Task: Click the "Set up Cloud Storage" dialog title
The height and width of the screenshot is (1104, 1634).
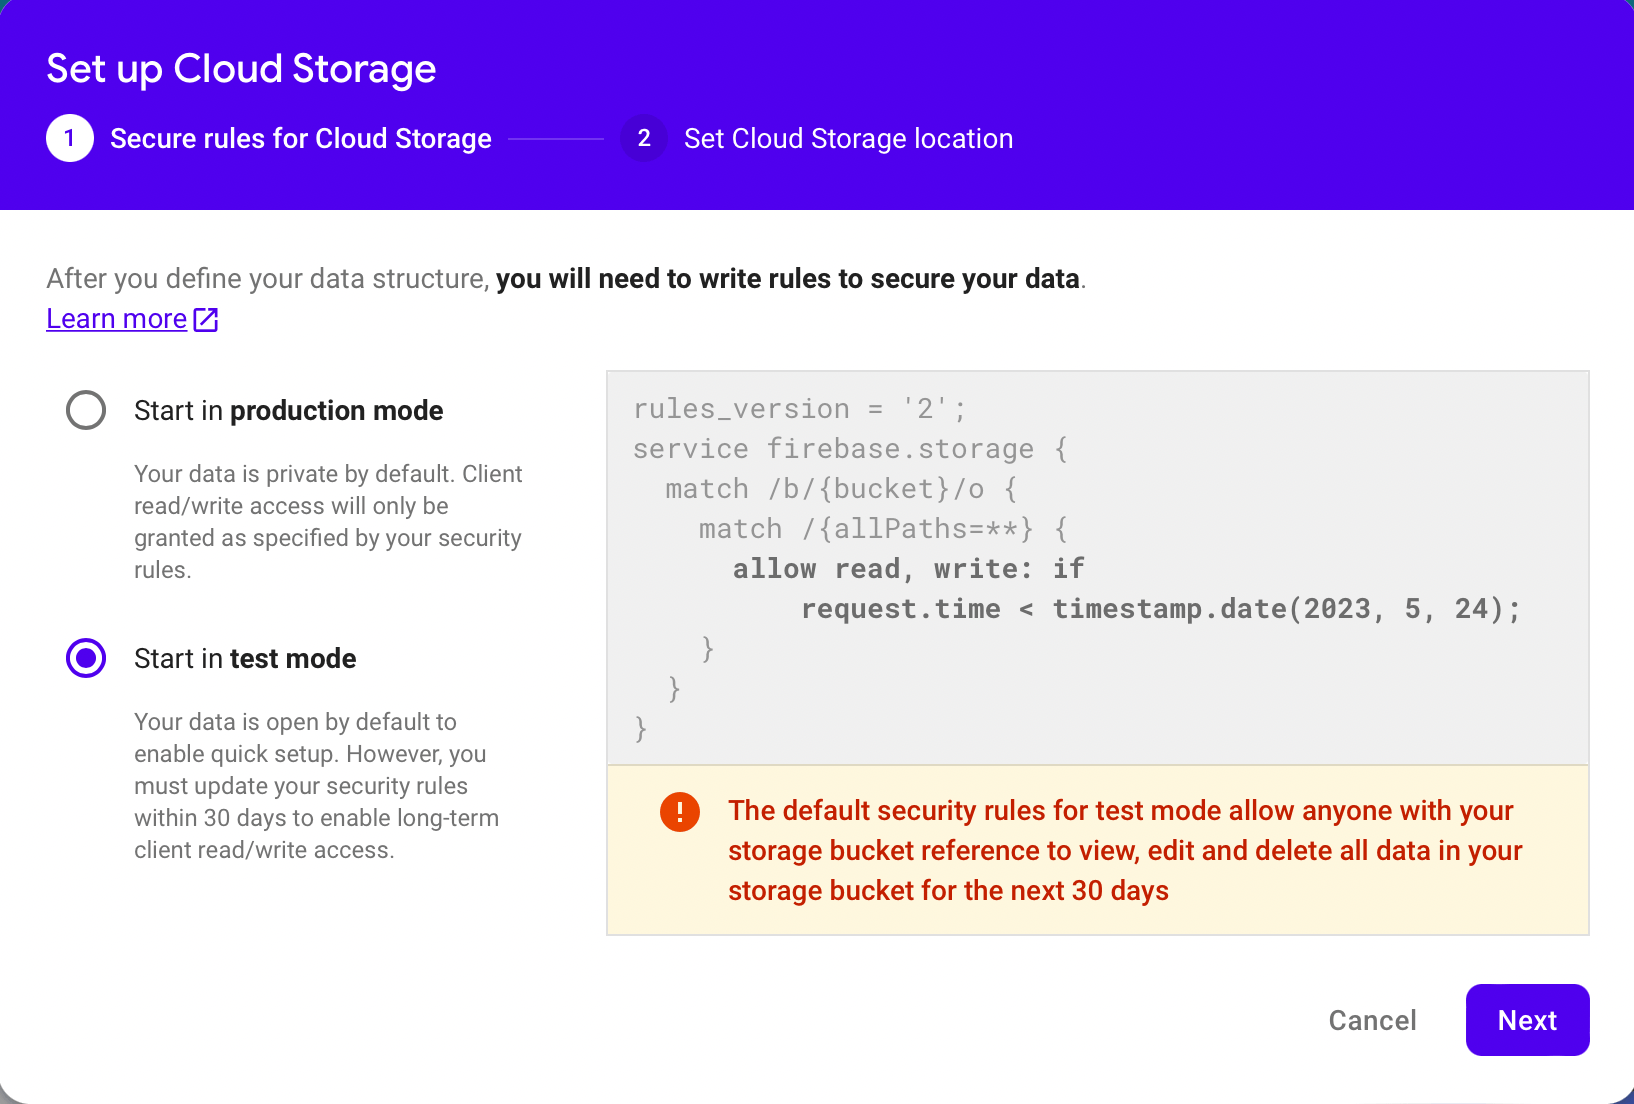Action: point(241,69)
